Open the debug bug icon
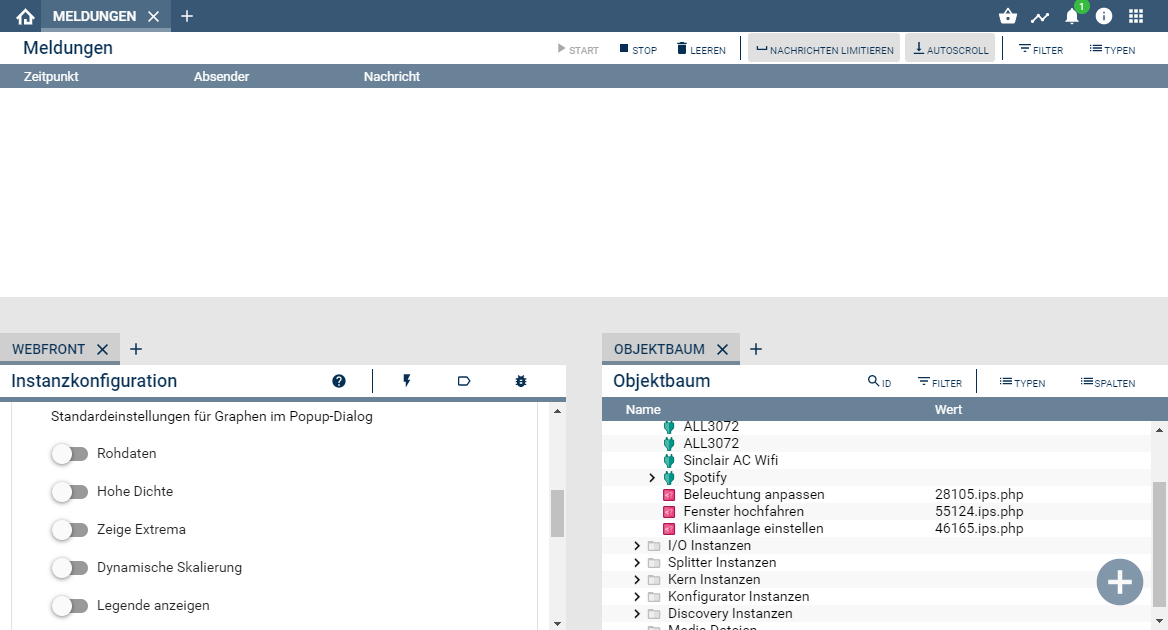The width and height of the screenshot is (1168, 630). (x=520, y=381)
